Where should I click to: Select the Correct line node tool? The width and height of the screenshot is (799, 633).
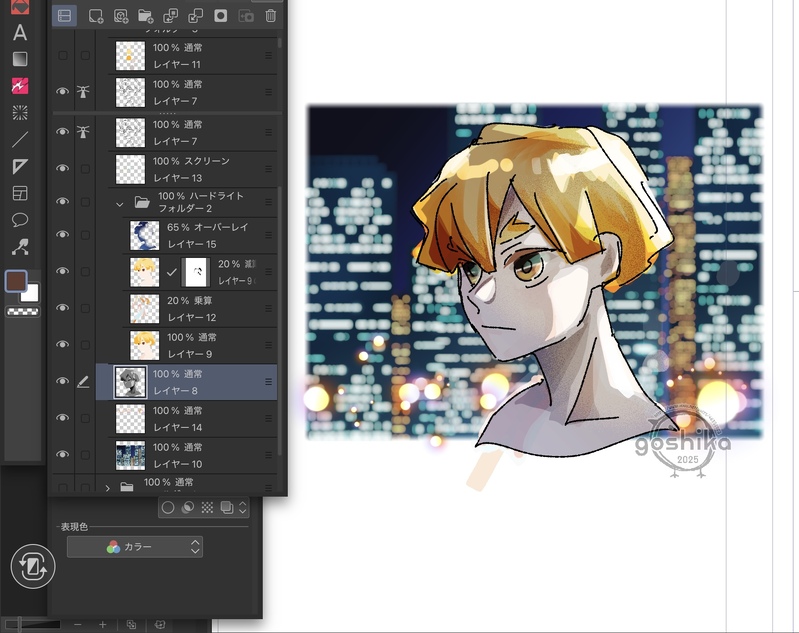pyautogui.click(x=20, y=247)
